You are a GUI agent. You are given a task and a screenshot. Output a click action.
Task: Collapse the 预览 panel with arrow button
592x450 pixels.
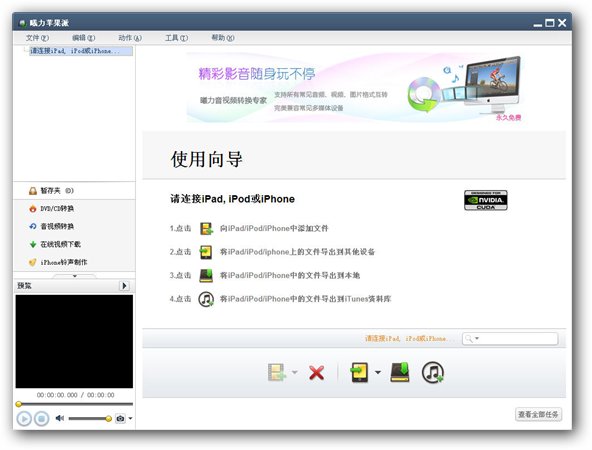tap(124, 286)
